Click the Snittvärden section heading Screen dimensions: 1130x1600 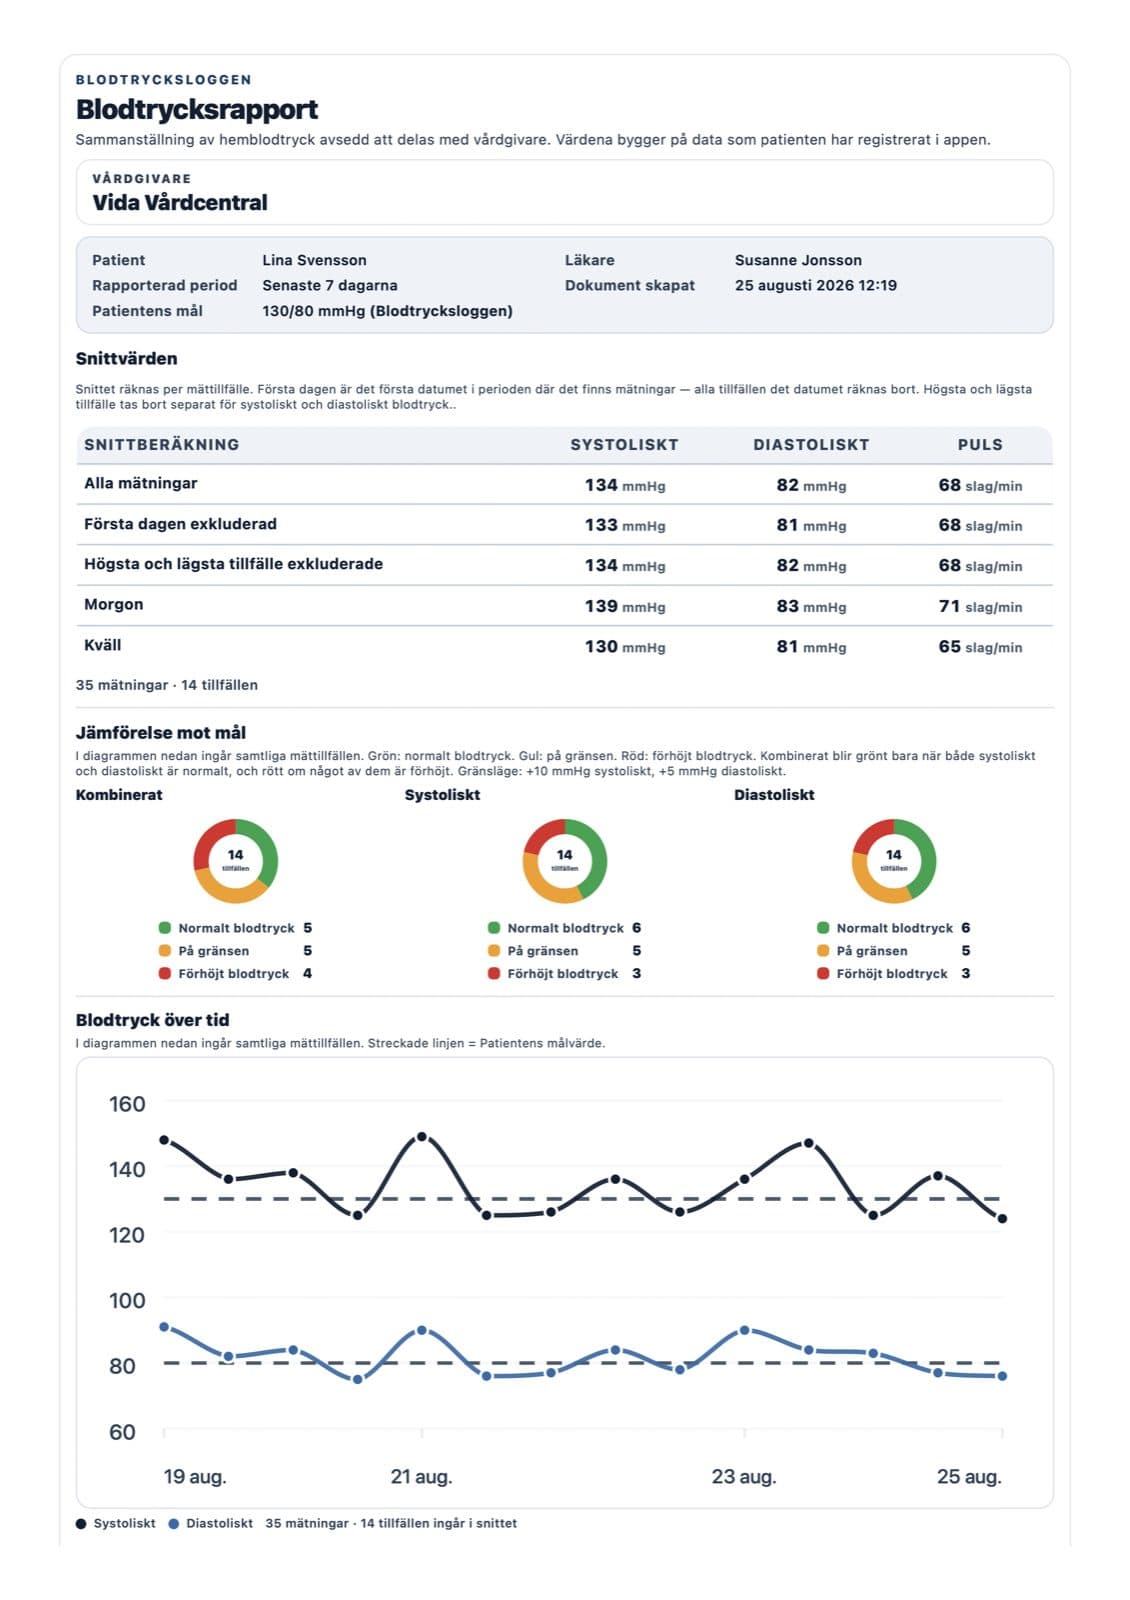click(126, 358)
